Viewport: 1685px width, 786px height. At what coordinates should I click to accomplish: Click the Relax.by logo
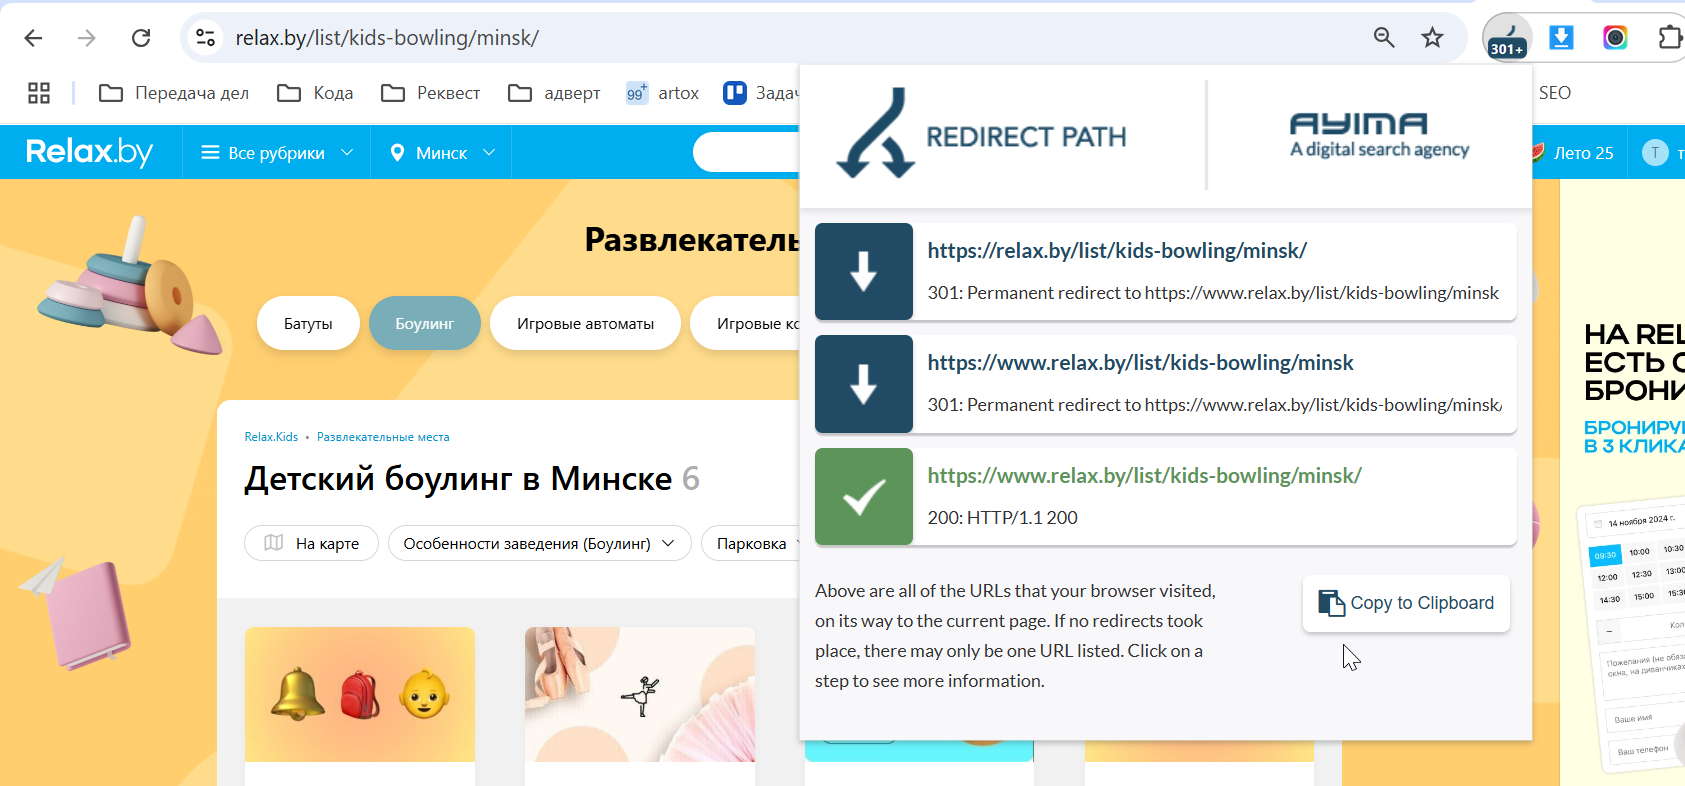point(89,152)
